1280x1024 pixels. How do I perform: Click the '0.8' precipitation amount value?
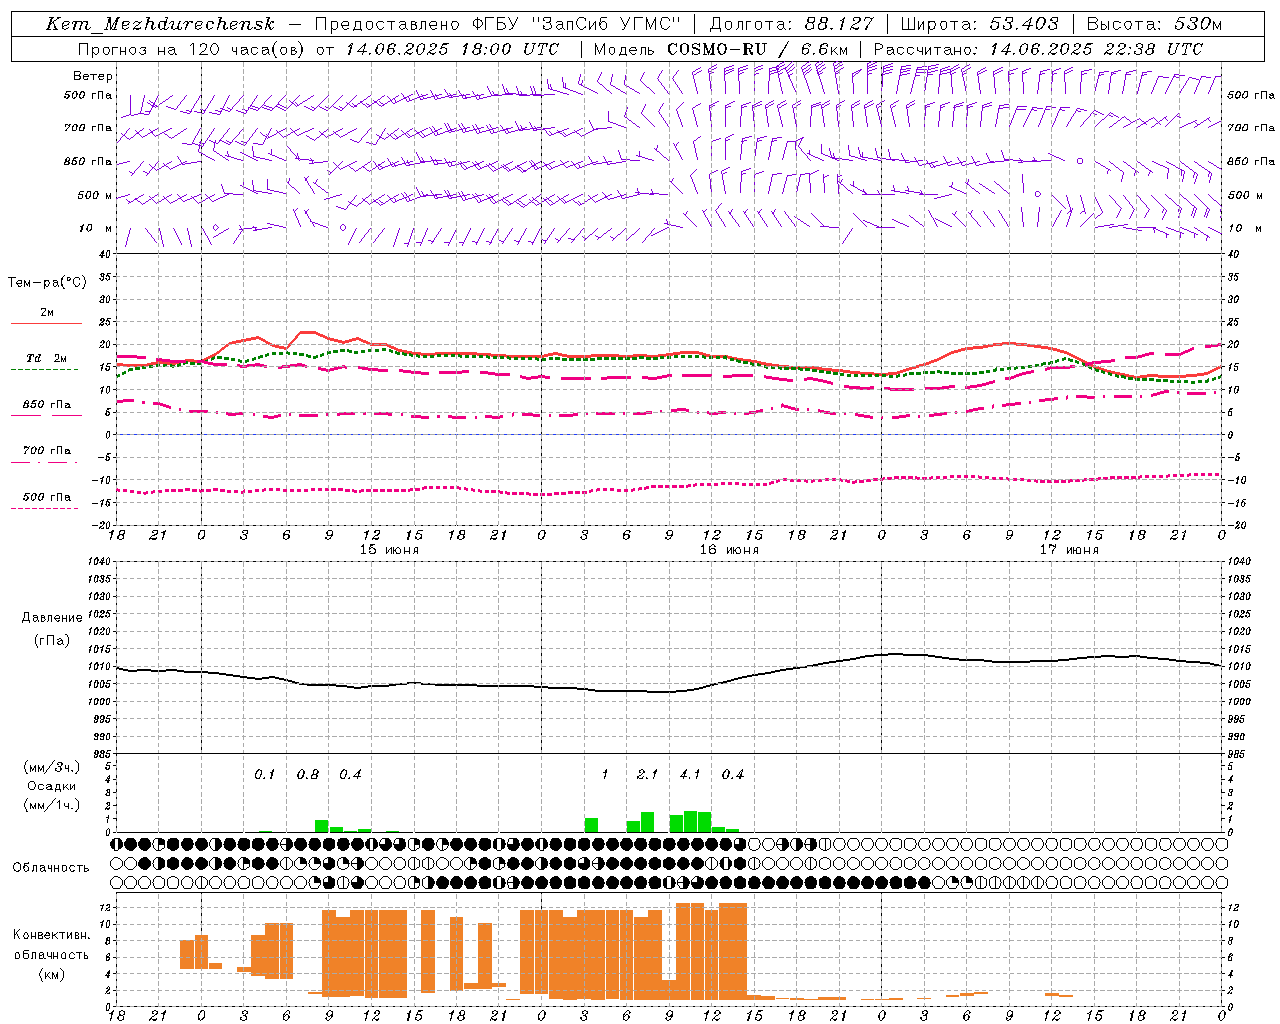point(308,774)
